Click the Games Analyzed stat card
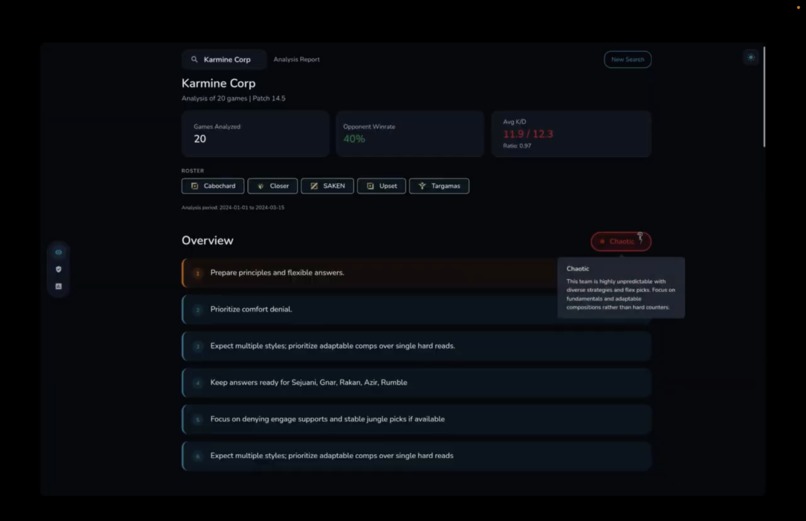 point(255,134)
